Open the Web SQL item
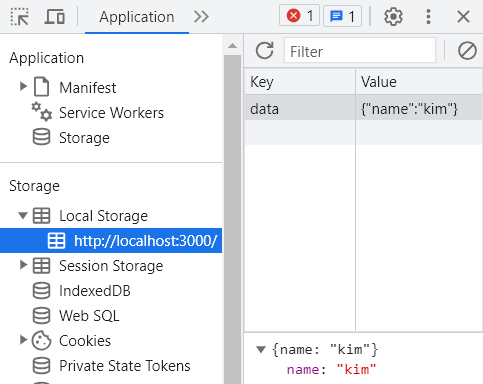Screen dimensions: 483x384 [x=89, y=316]
